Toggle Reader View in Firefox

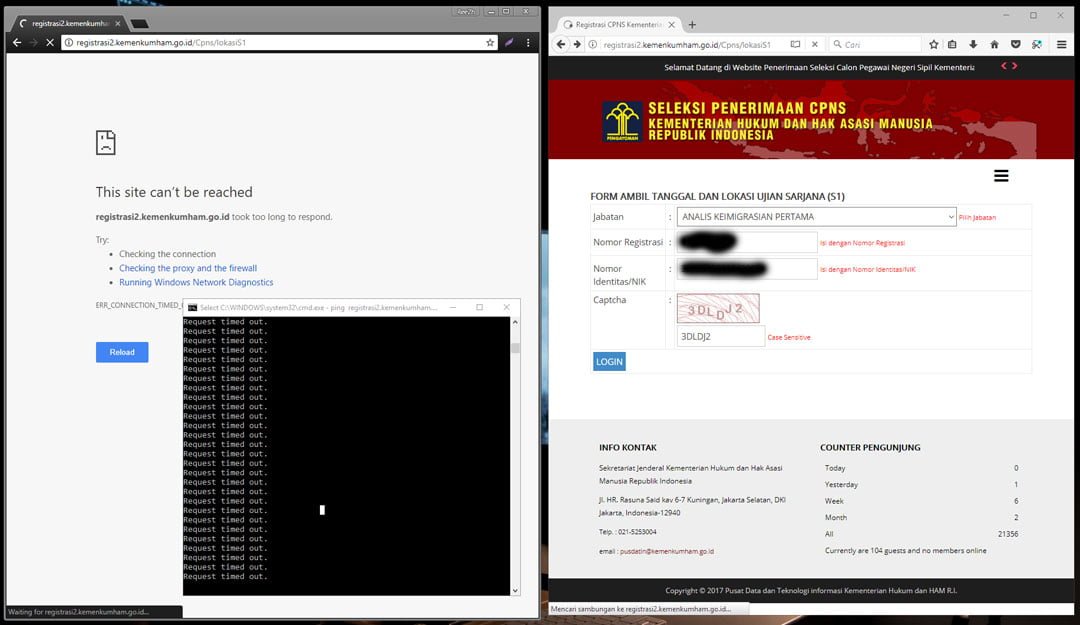[795, 44]
